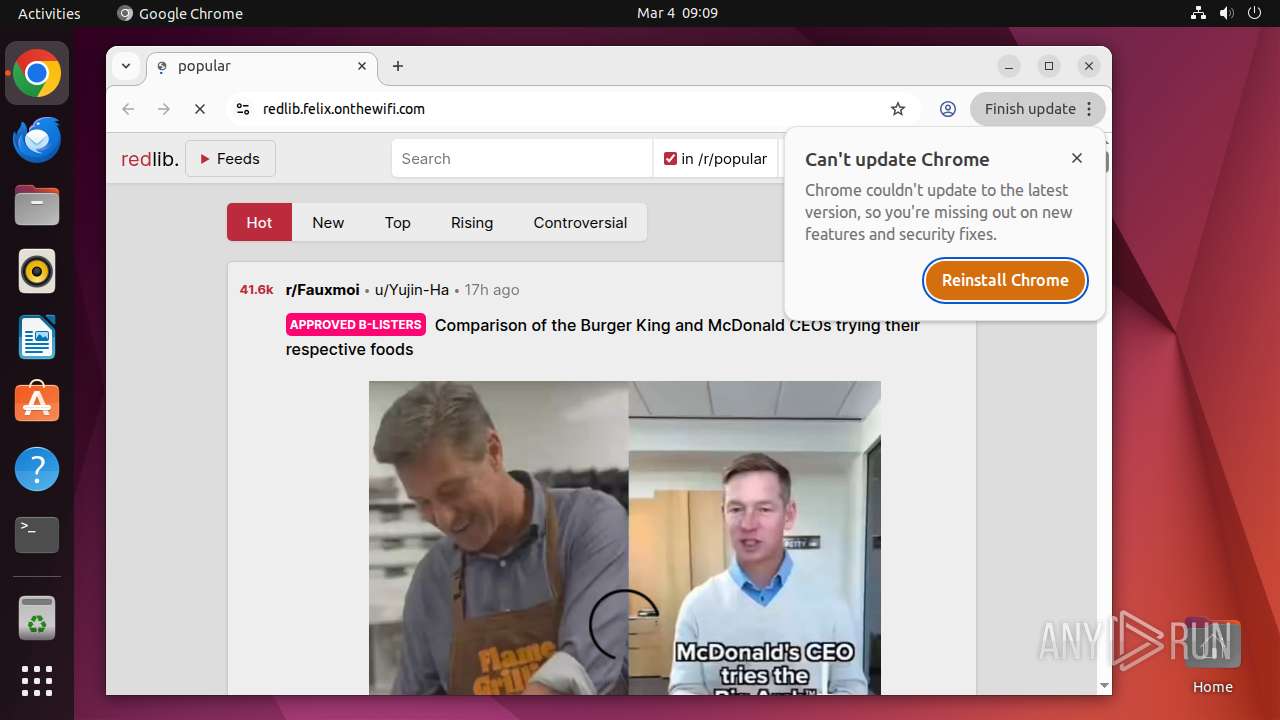This screenshot has height=720, width=1280.
Task: Open the Feeds dropdown
Action: click(x=230, y=159)
